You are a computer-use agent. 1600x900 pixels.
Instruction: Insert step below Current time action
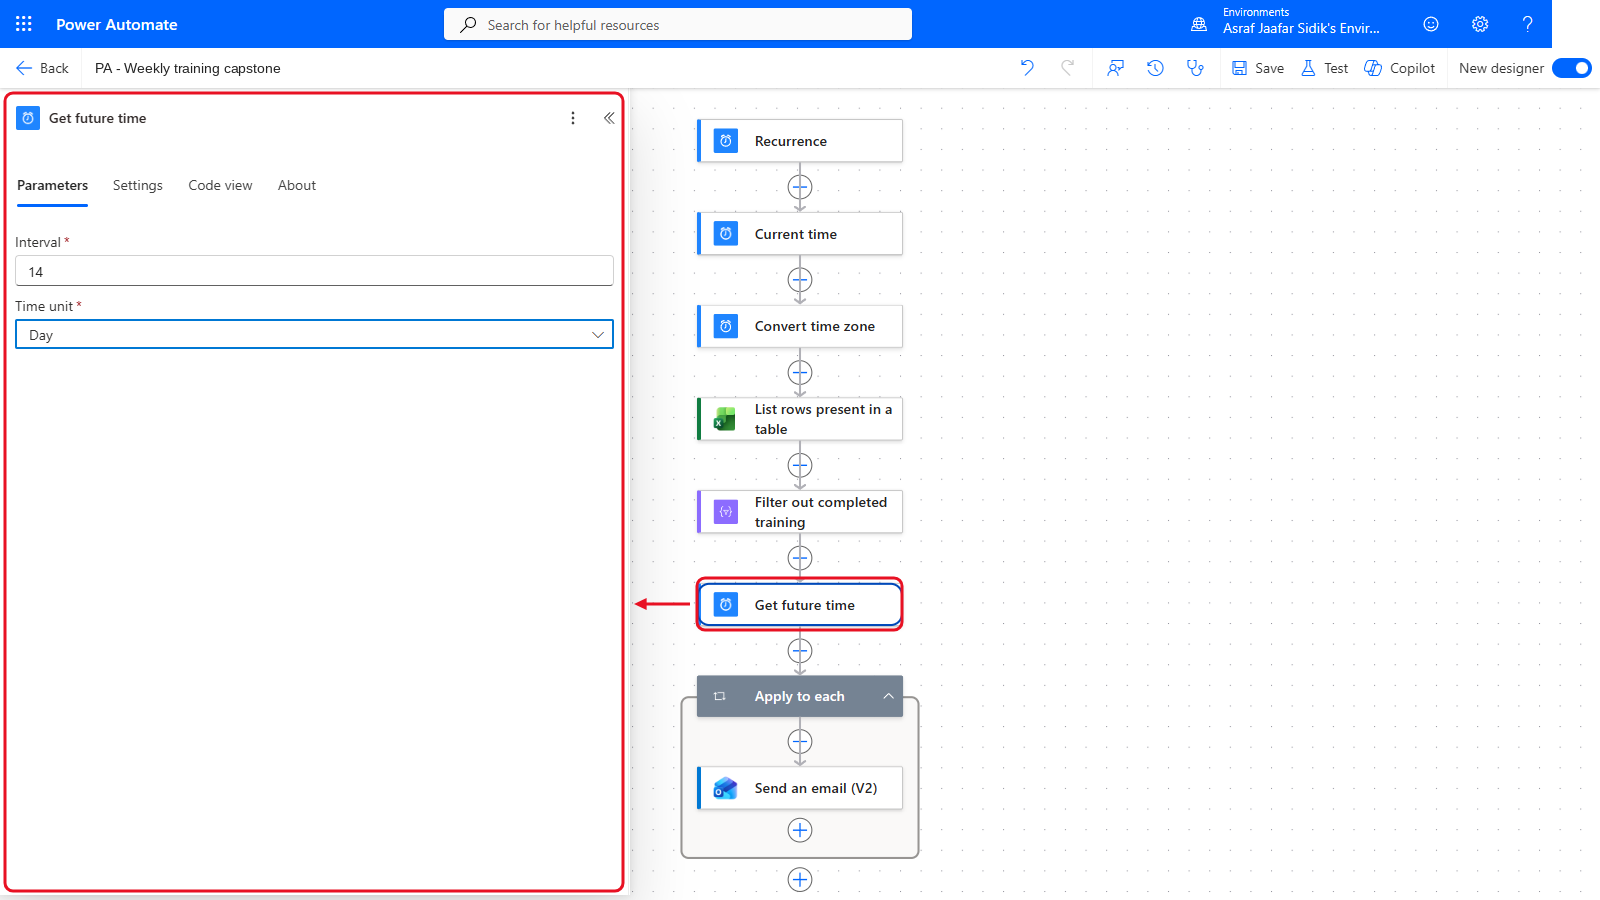[800, 280]
